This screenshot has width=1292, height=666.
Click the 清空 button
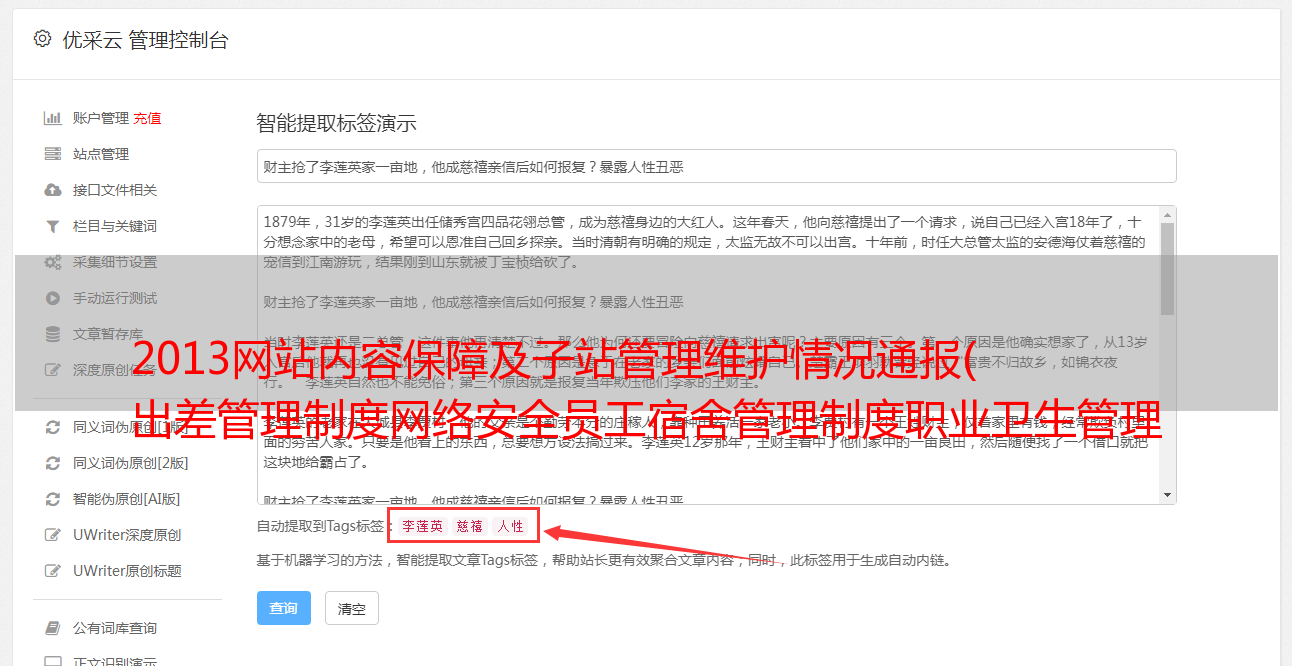pyautogui.click(x=352, y=608)
